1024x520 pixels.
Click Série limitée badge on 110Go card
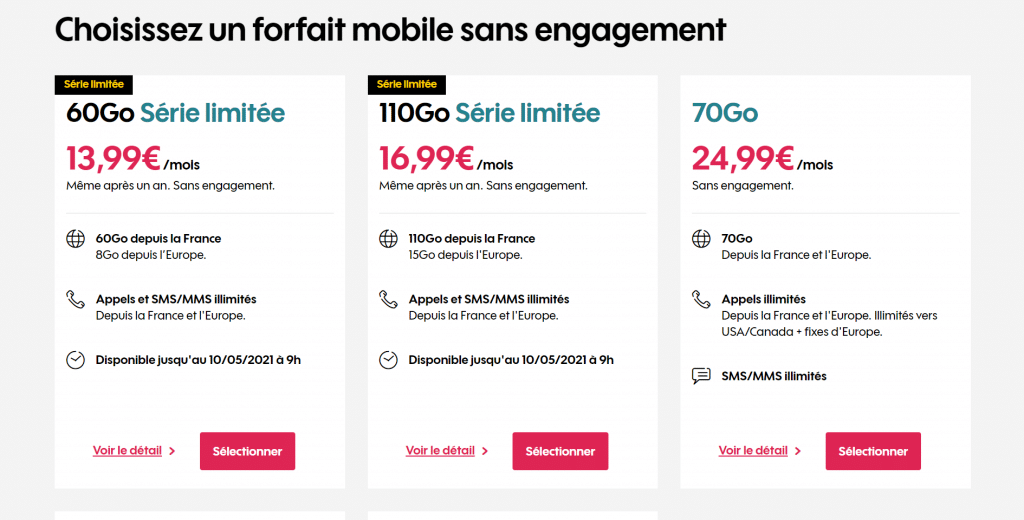[x=407, y=84]
